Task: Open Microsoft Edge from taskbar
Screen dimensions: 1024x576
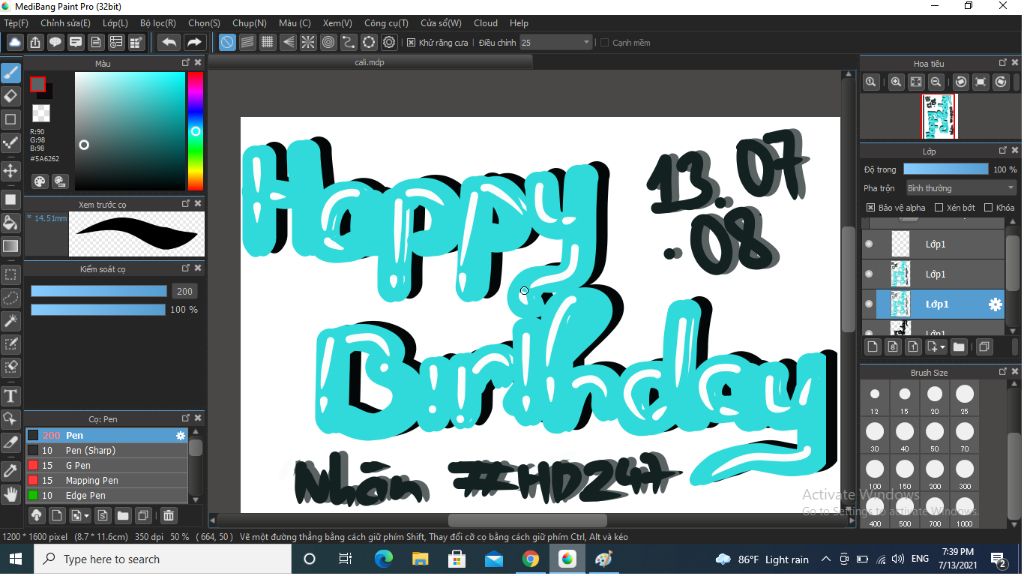Action: pyautogui.click(x=383, y=559)
